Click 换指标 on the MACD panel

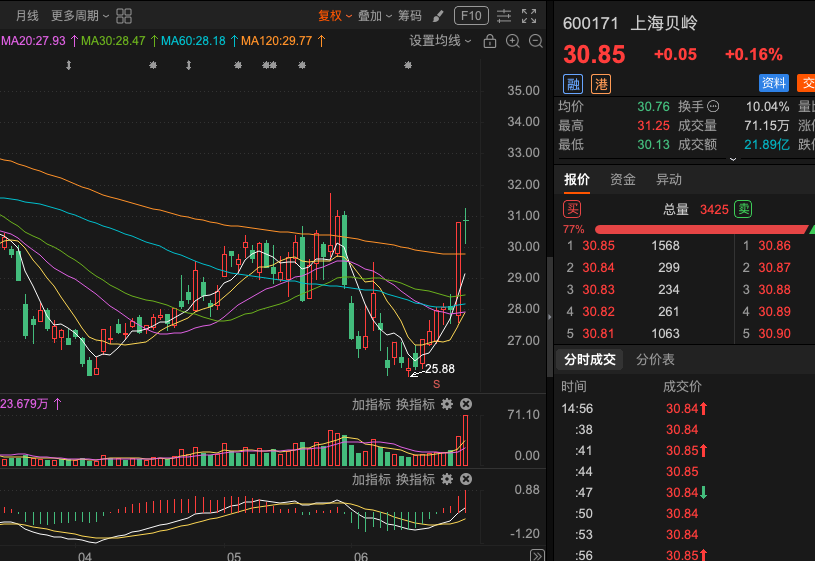pyautogui.click(x=415, y=479)
